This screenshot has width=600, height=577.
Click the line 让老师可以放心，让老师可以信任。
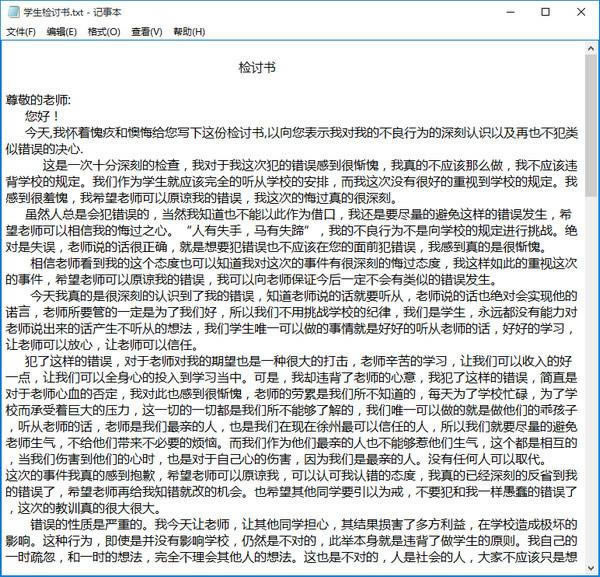[x=103, y=345]
